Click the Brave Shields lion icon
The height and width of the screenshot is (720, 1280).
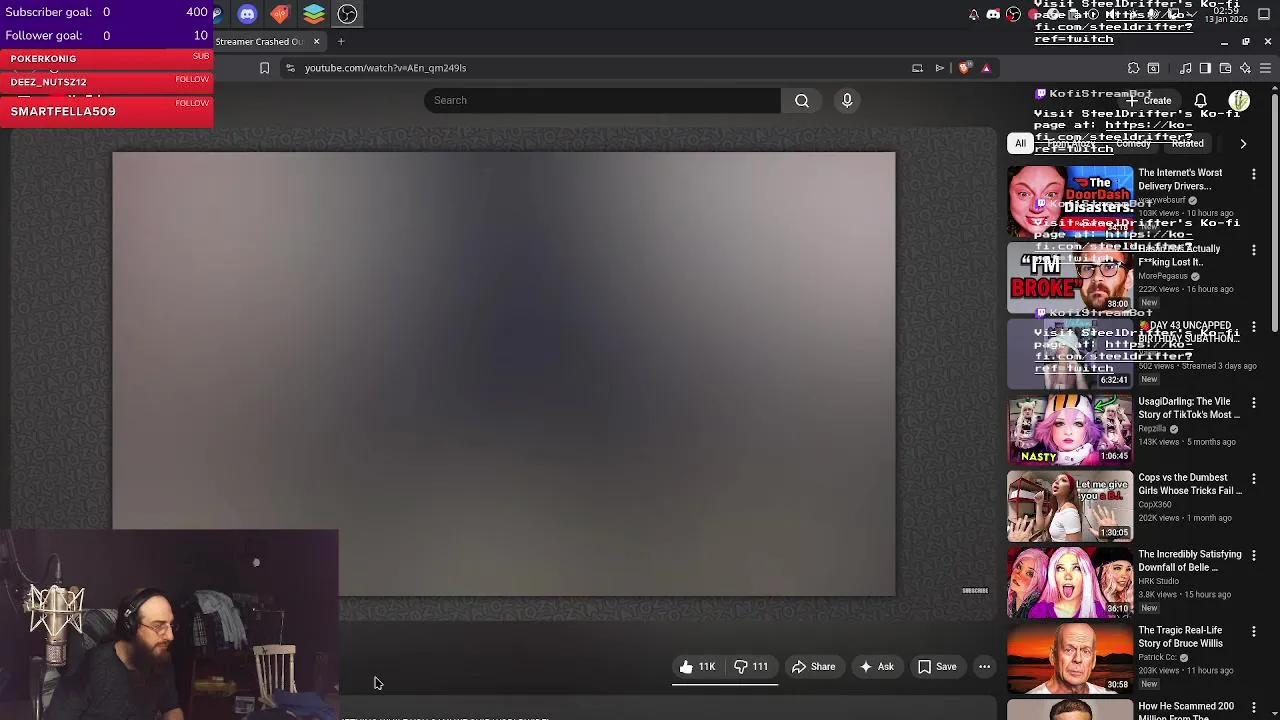tap(963, 68)
